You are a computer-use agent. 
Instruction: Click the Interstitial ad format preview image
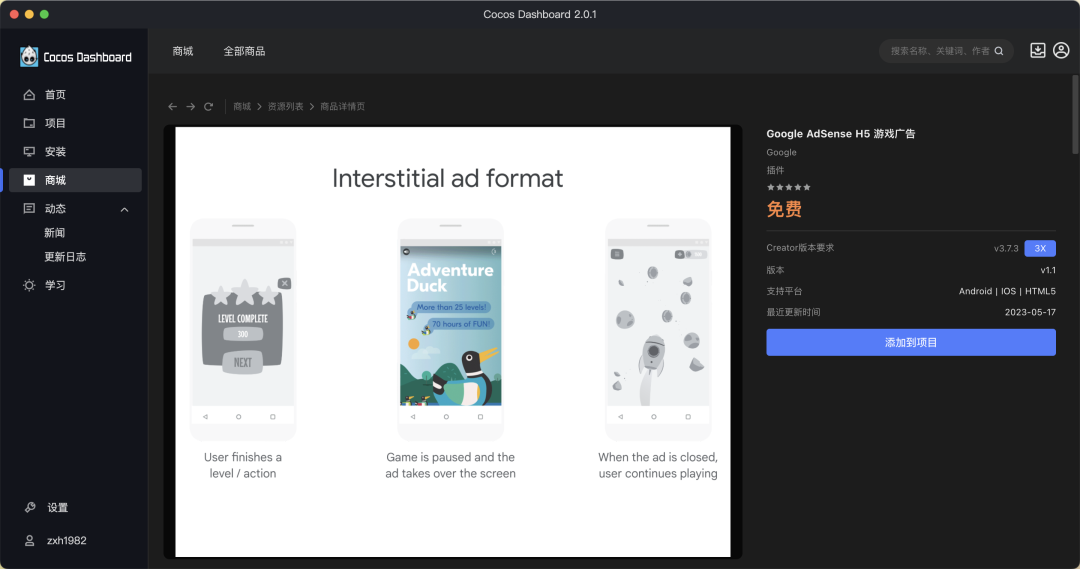click(453, 341)
